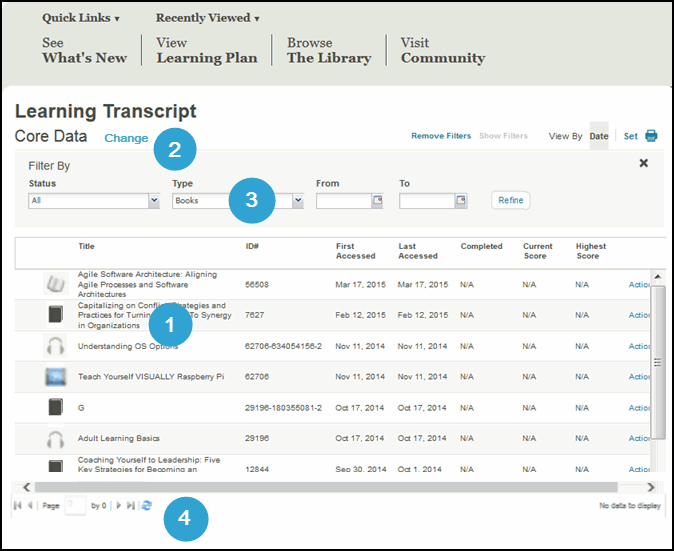This screenshot has height=551, width=674.
Task: Click Teach Yourself VISUALLY Raspberry Pi thumbnail
Action: pos(56,377)
